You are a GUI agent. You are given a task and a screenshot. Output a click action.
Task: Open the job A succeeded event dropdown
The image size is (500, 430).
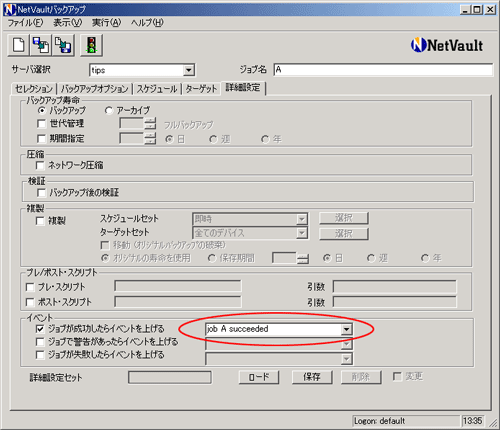(x=346, y=329)
